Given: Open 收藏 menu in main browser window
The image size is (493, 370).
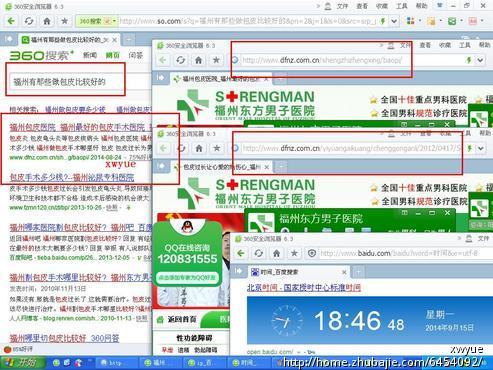Looking at the screenshot, I should pos(382,6).
